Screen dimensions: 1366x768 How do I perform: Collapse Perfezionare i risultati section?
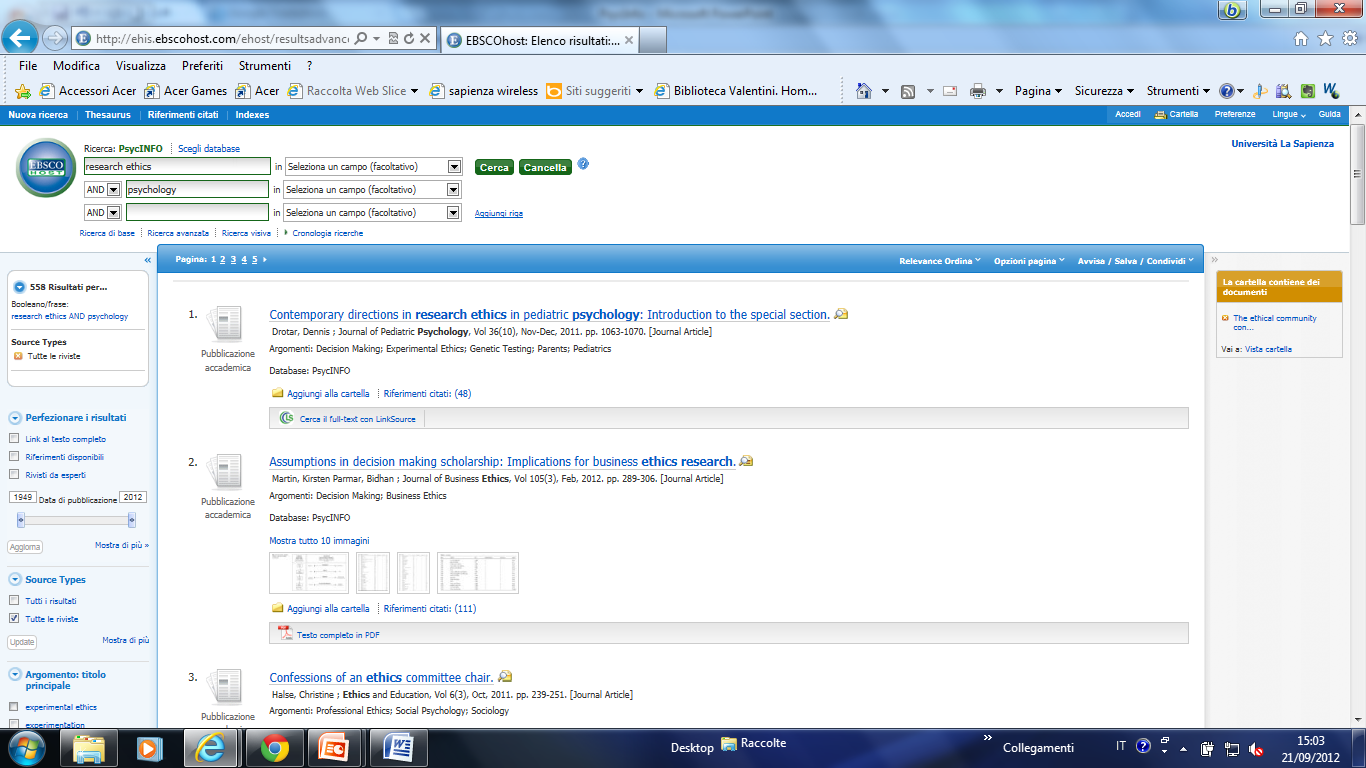(16, 418)
